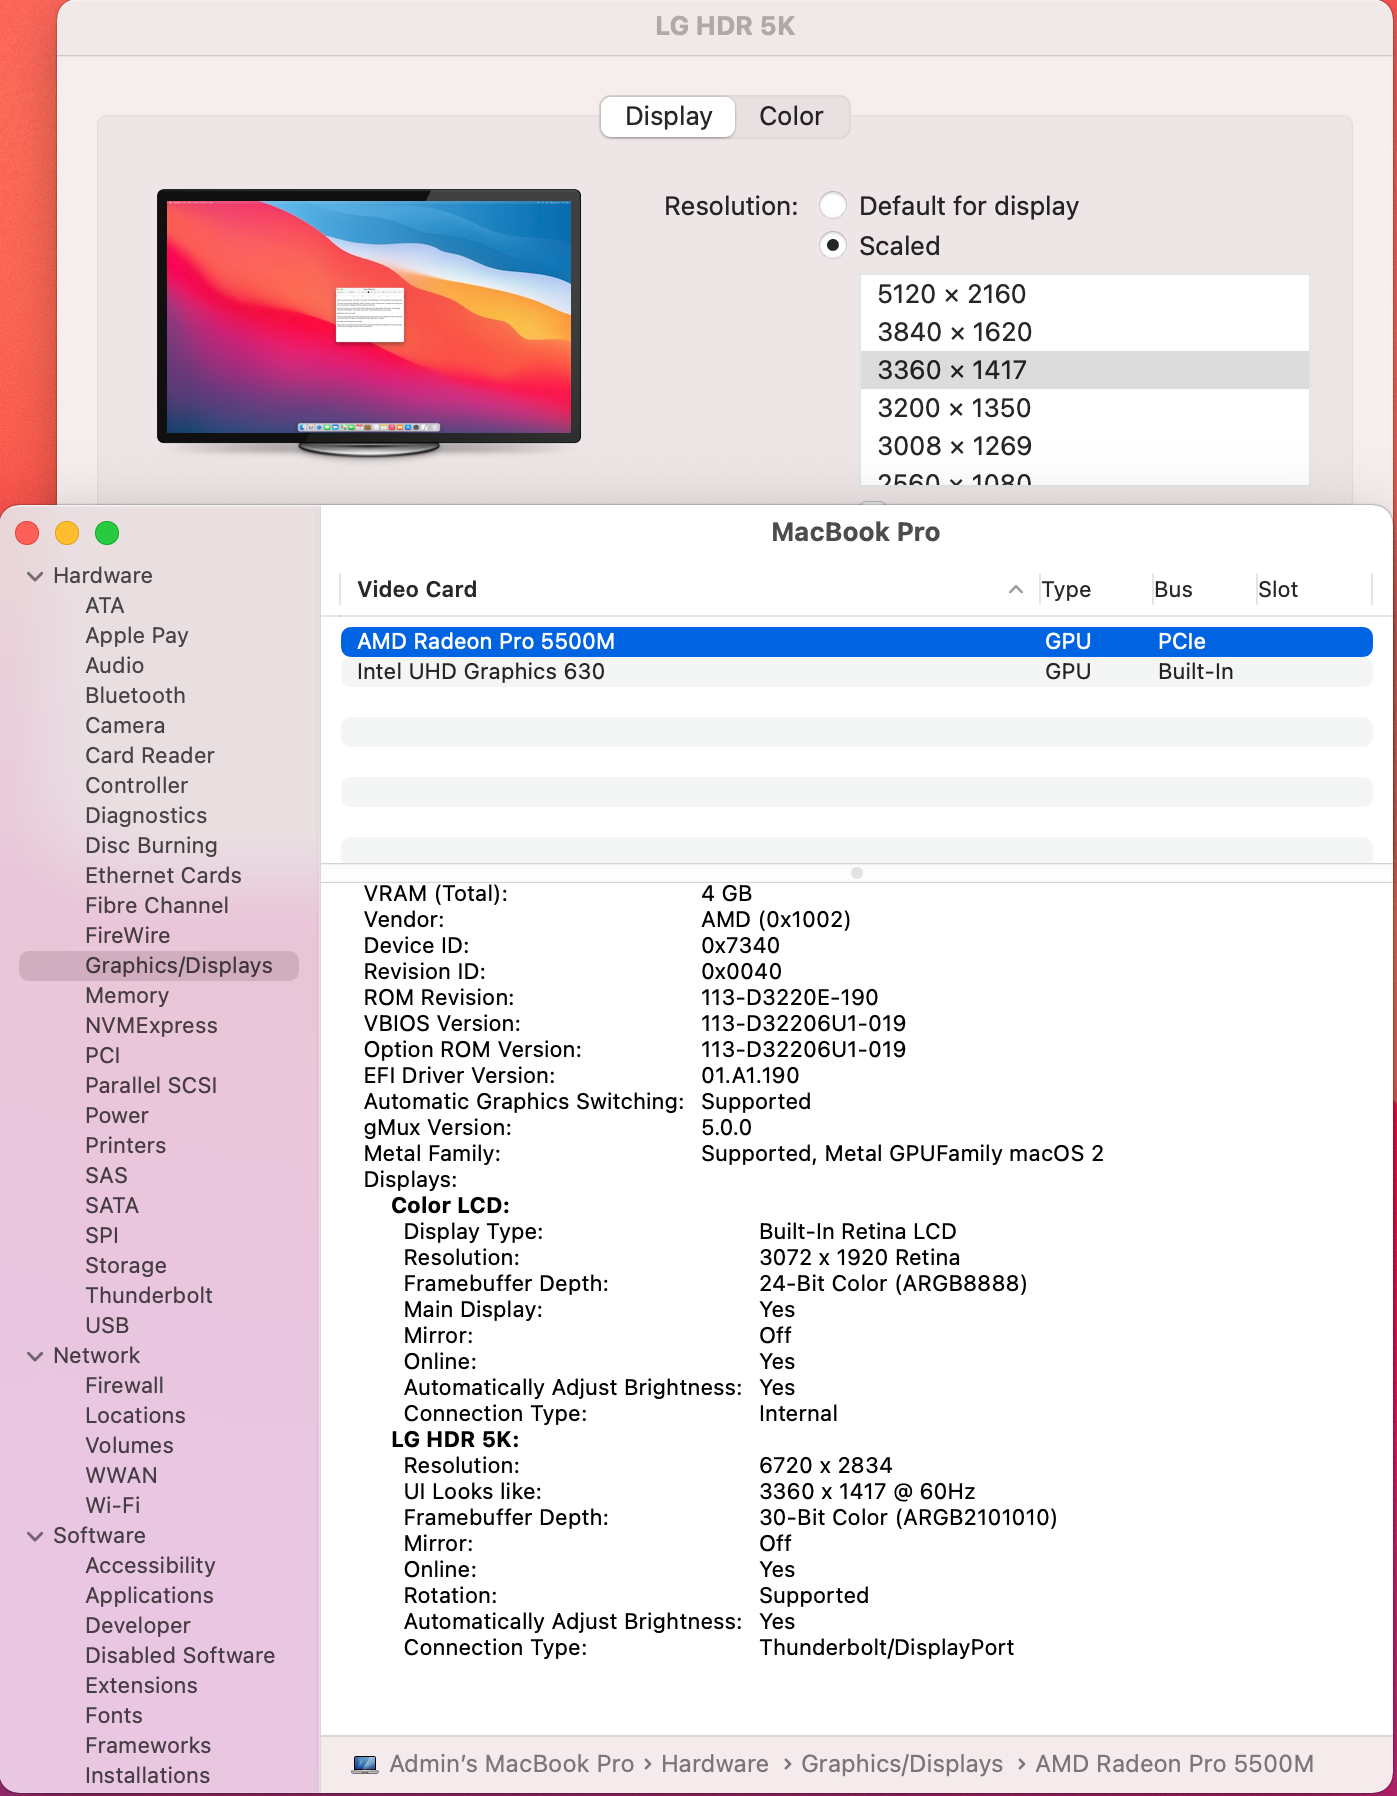Viewport: 1397px width, 1796px height.
Task: Select Graphics/Displays in sidebar
Action: pos(159,966)
